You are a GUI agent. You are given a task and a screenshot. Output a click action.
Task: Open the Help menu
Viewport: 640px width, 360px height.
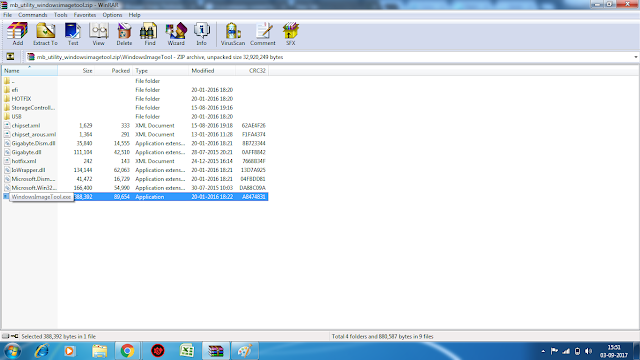coord(134,15)
